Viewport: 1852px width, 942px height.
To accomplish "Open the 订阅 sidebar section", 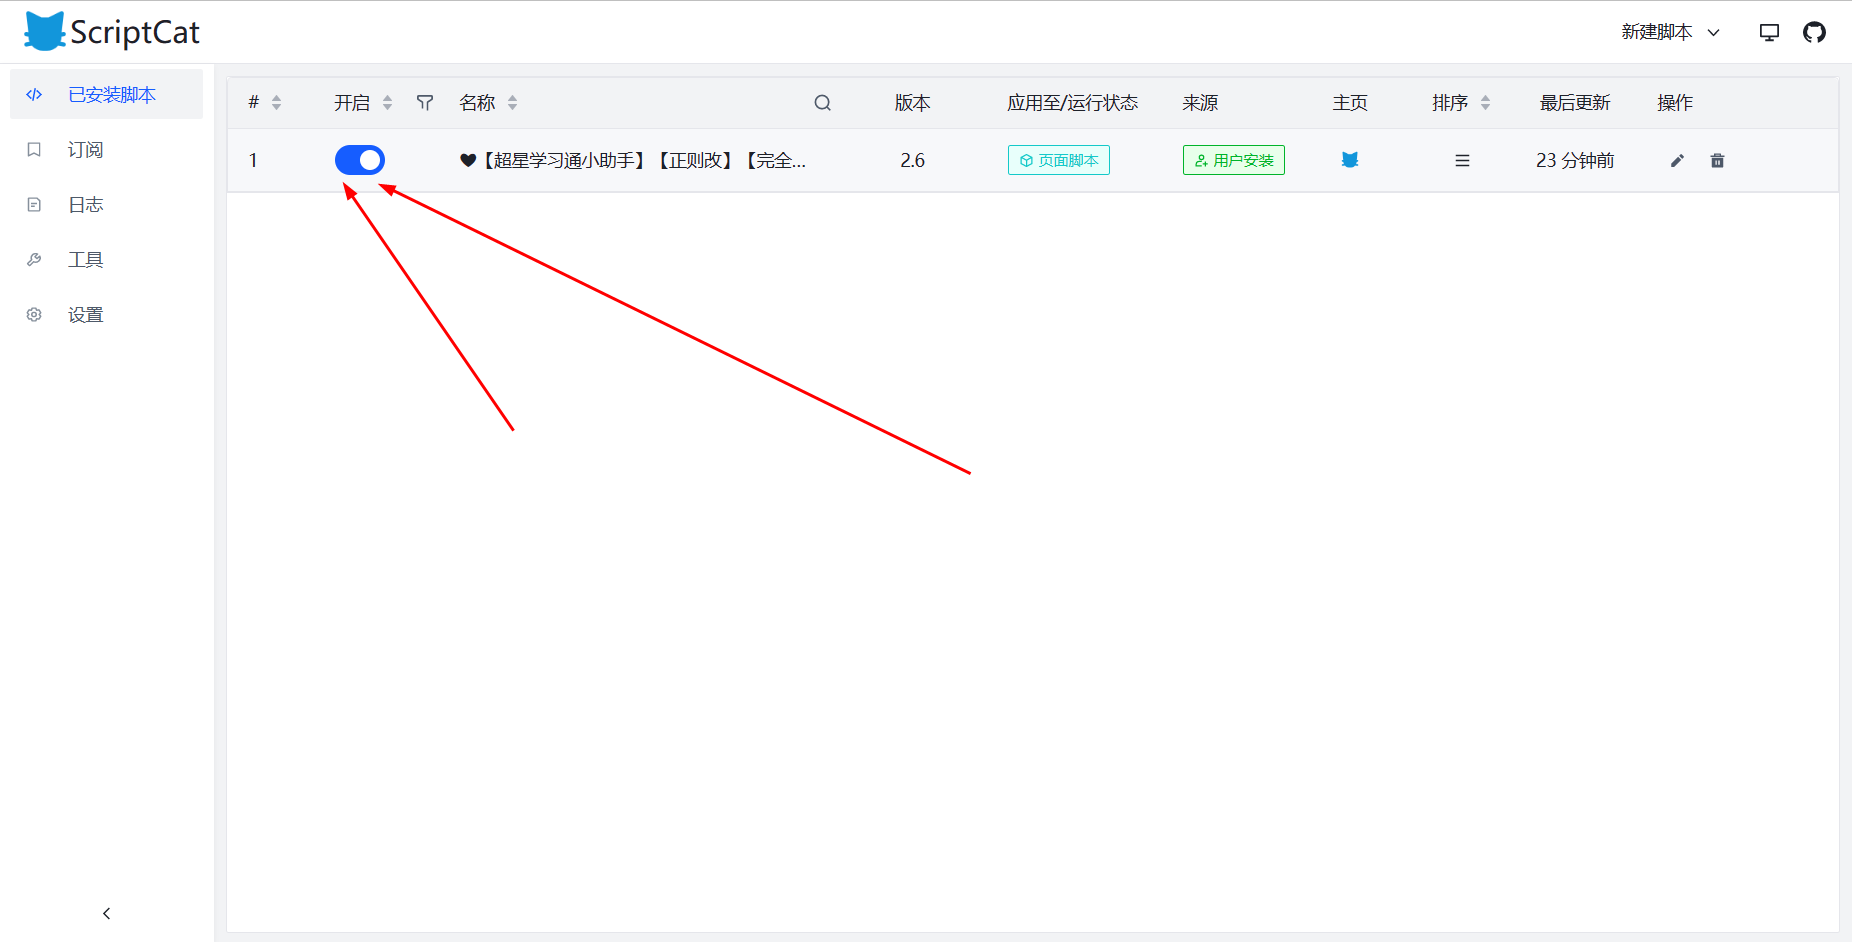I will (106, 149).
